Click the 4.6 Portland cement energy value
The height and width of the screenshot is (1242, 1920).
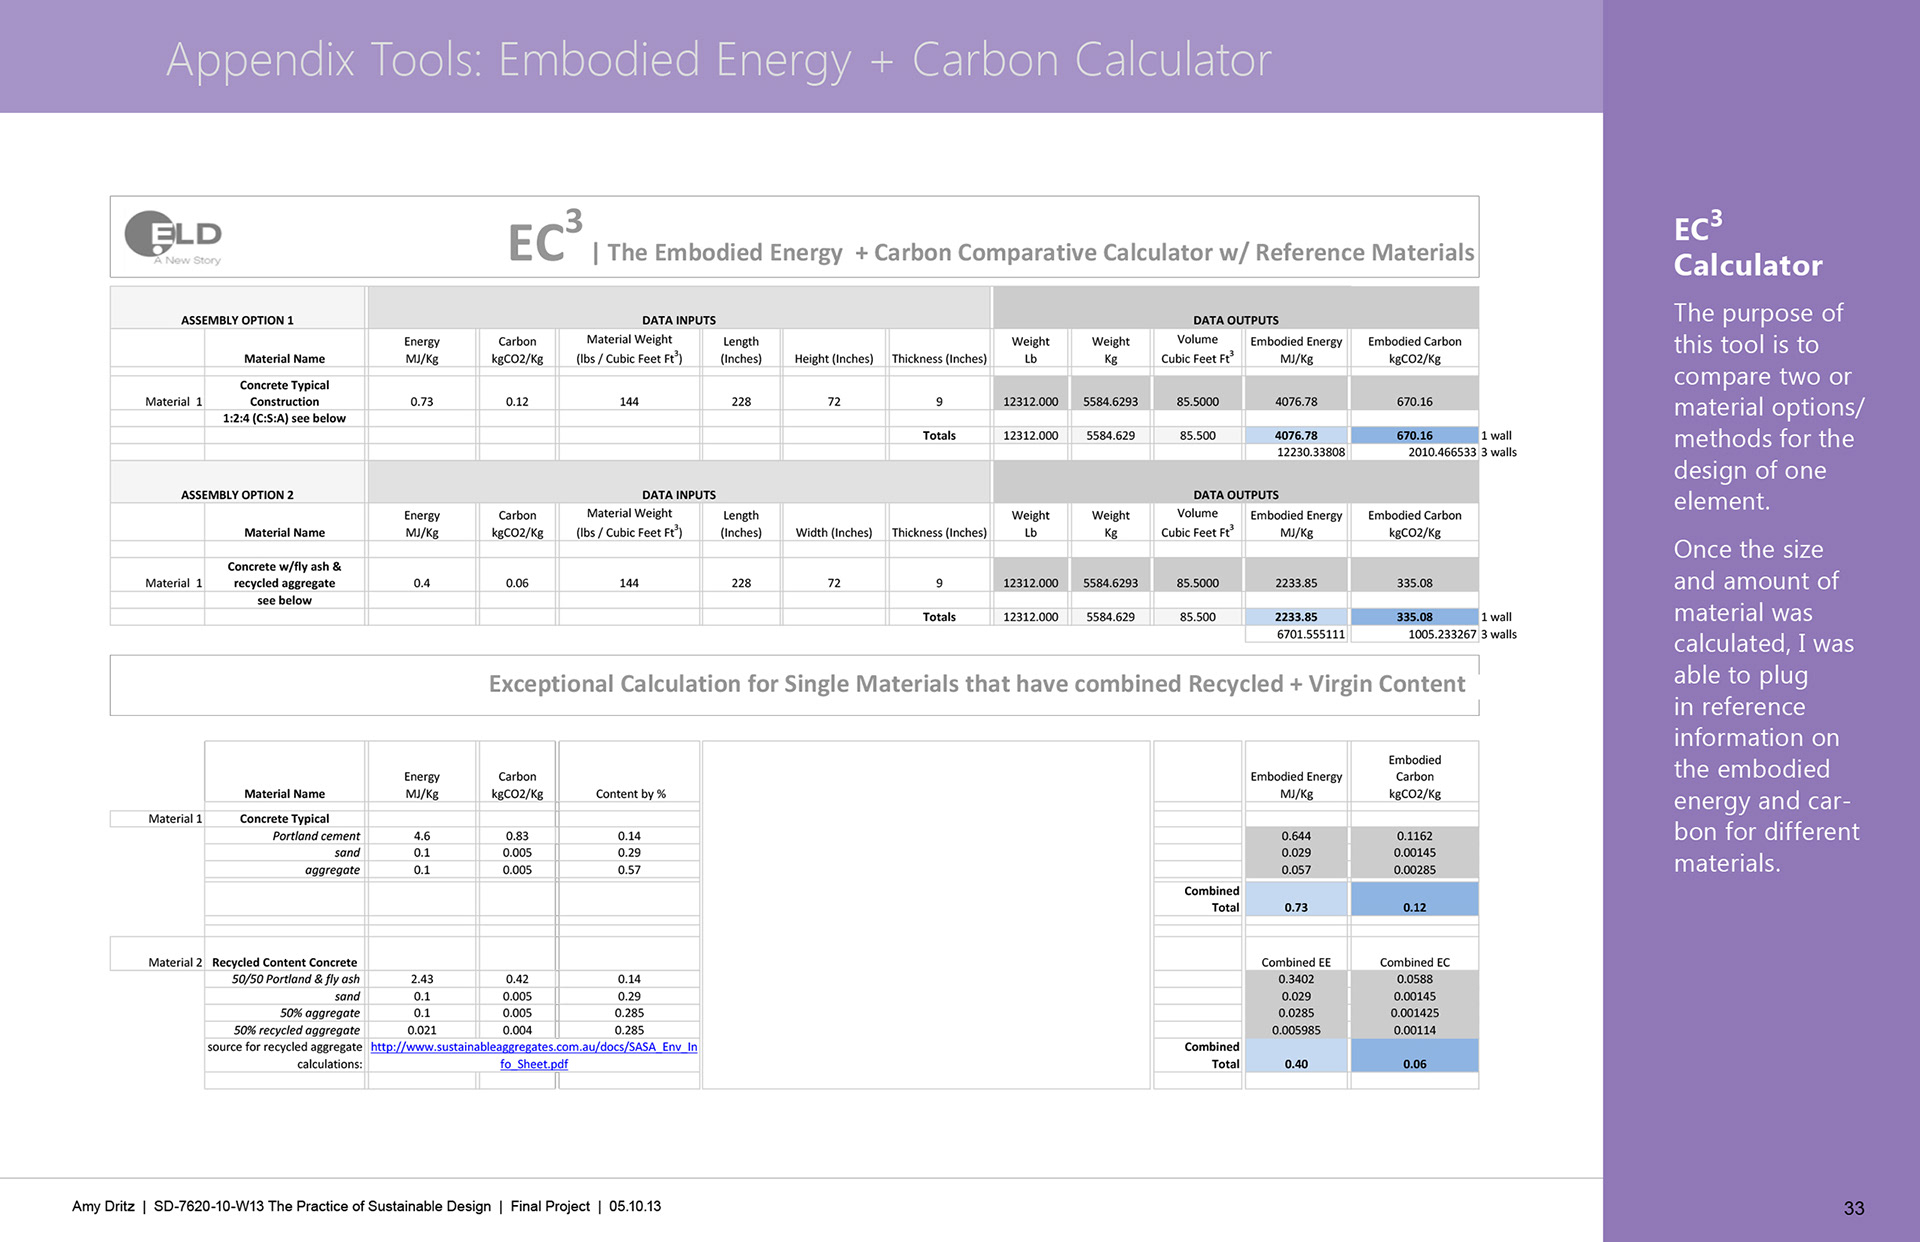[422, 836]
